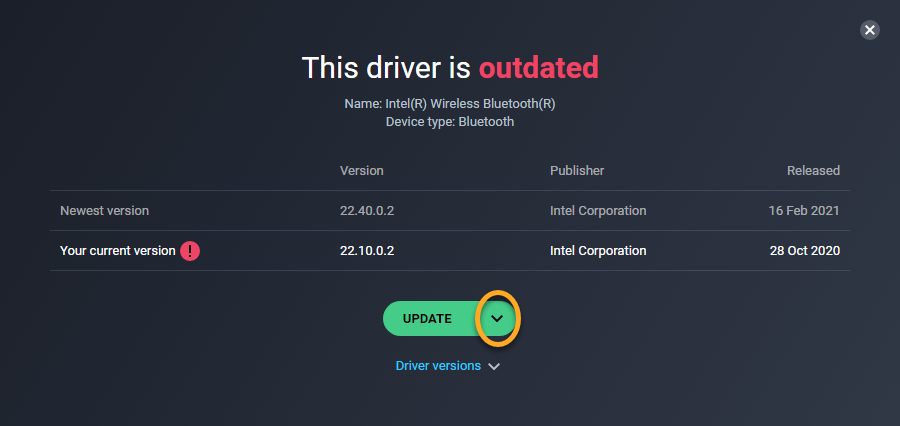Click the Publisher column header
Screen dimensions: 900x426
(x=577, y=171)
